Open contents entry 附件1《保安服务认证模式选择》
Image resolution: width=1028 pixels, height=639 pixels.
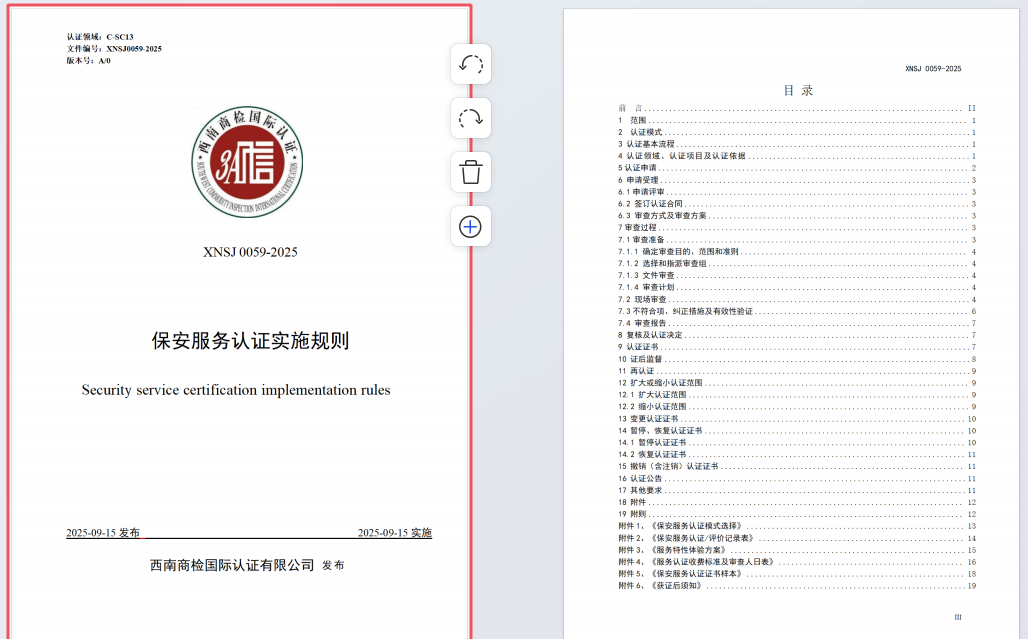click(x=680, y=526)
